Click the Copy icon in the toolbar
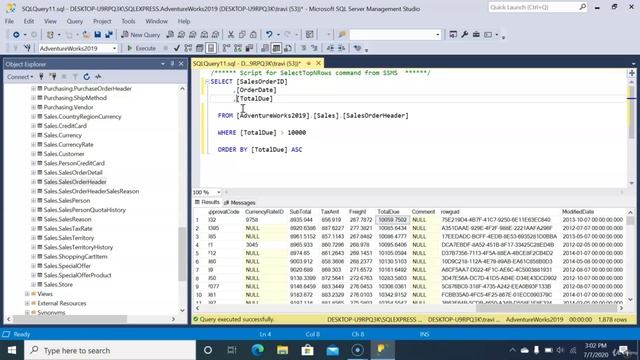 tap(242, 35)
